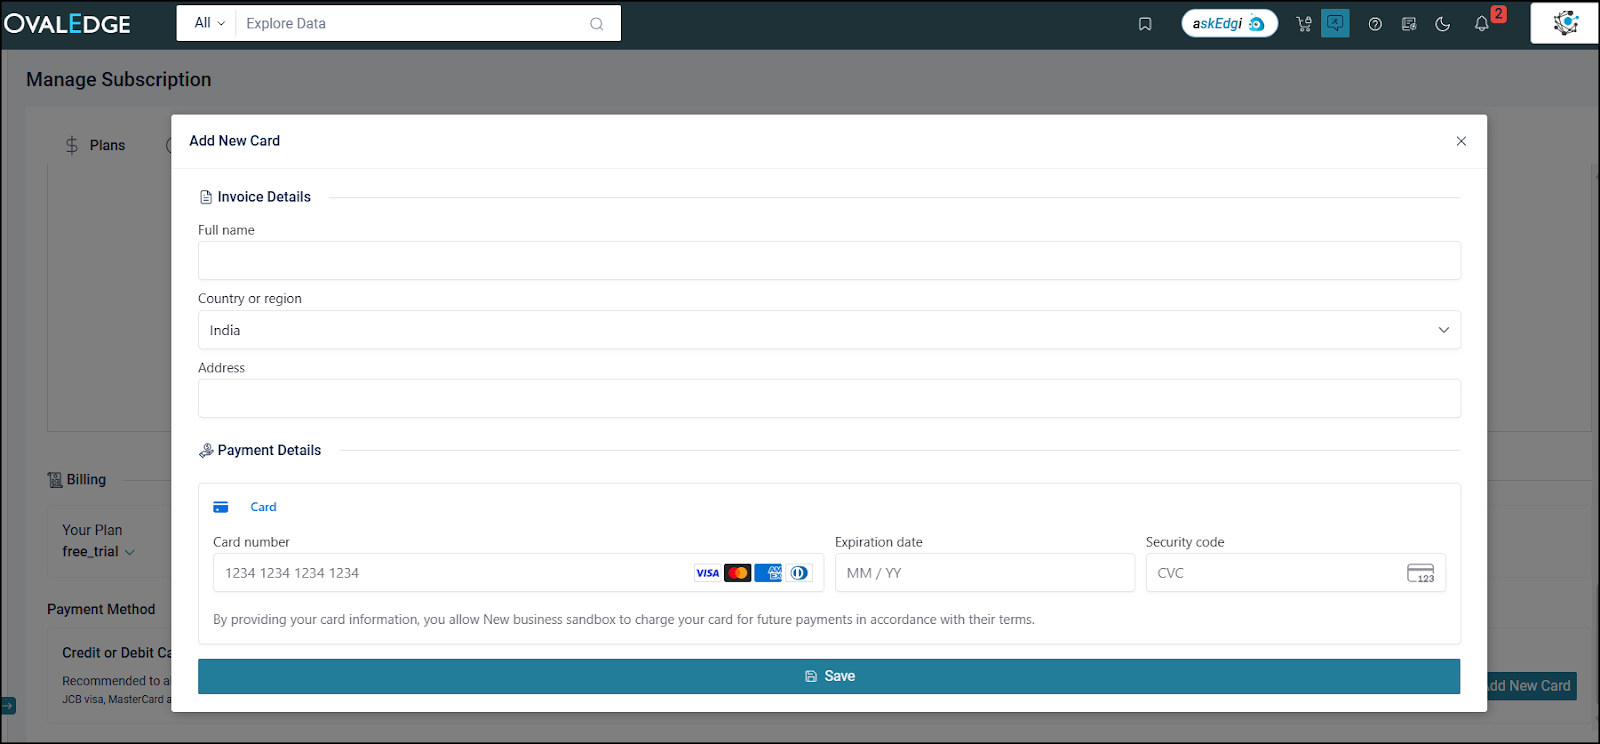Click the Billing section icon
Screen dimensions: 1600x744
click(55, 480)
